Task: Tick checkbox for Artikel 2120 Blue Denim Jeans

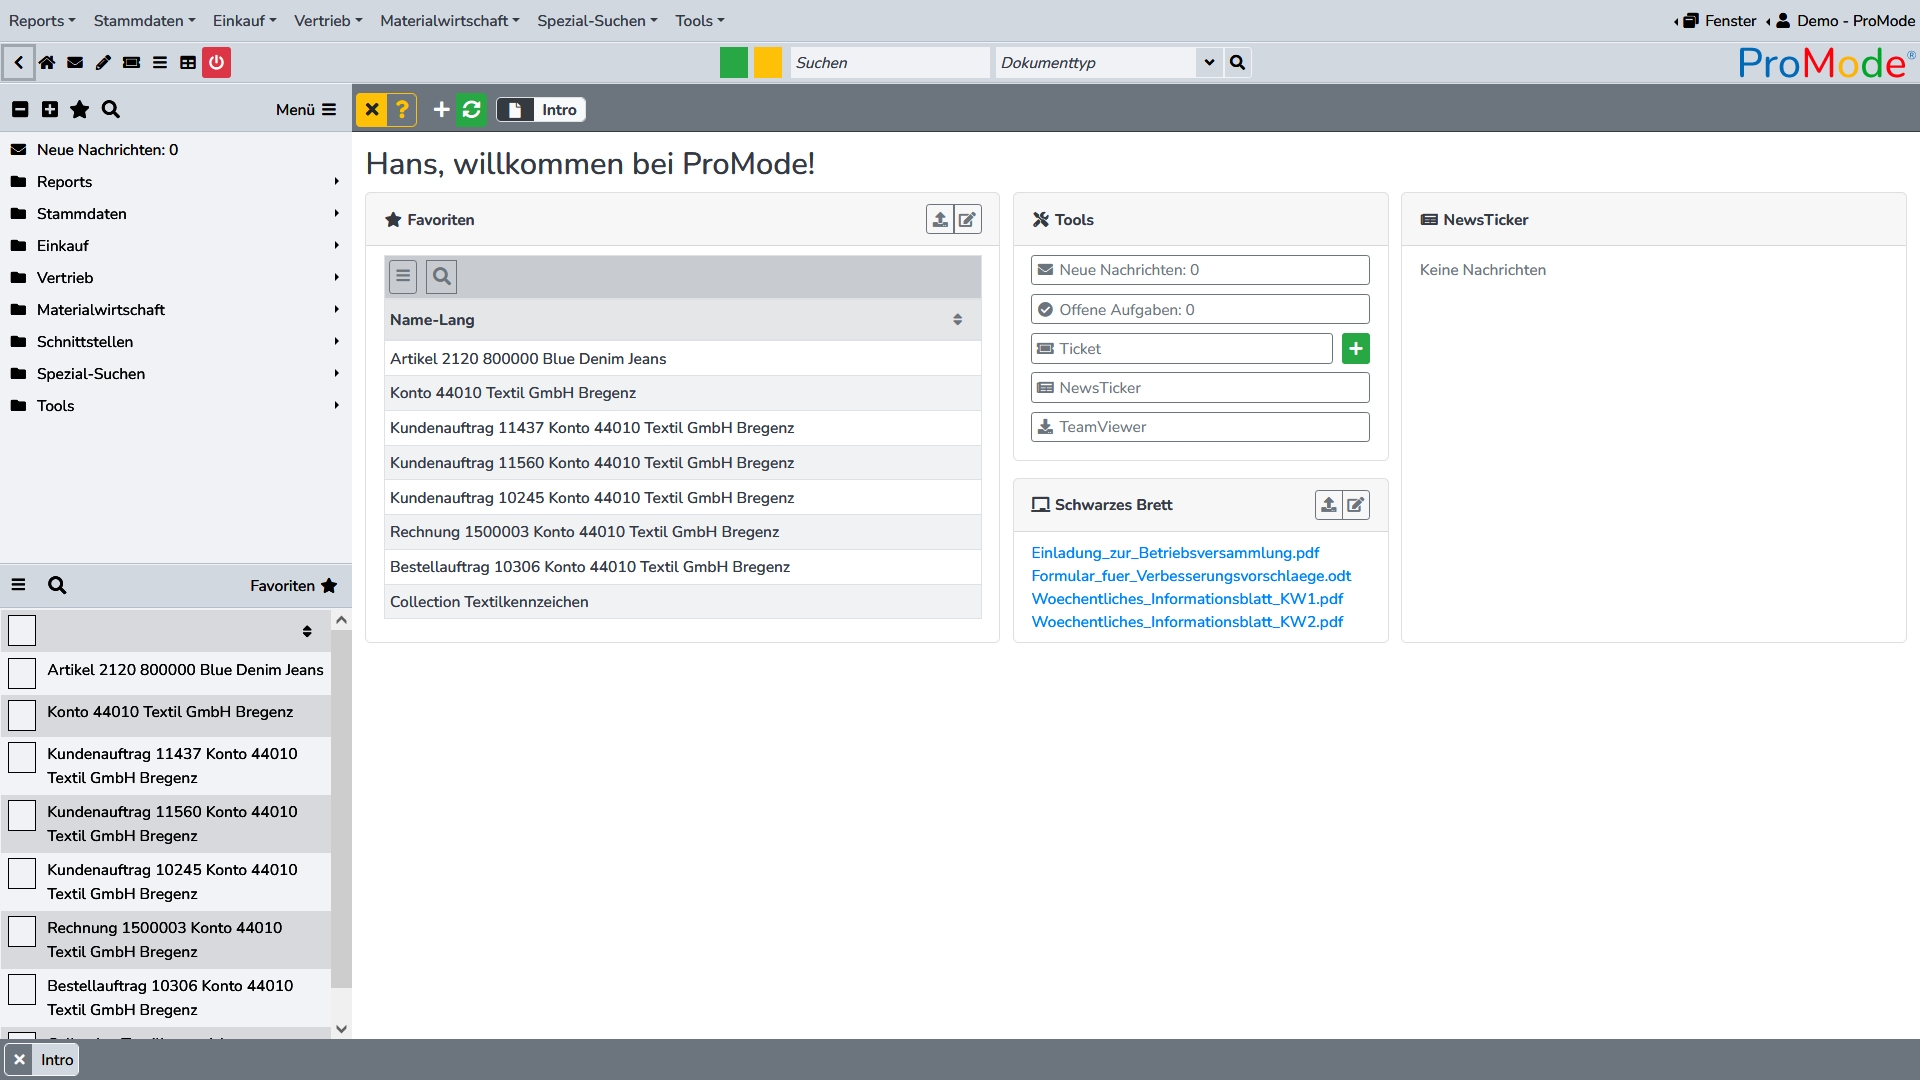Action: point(22,672)
